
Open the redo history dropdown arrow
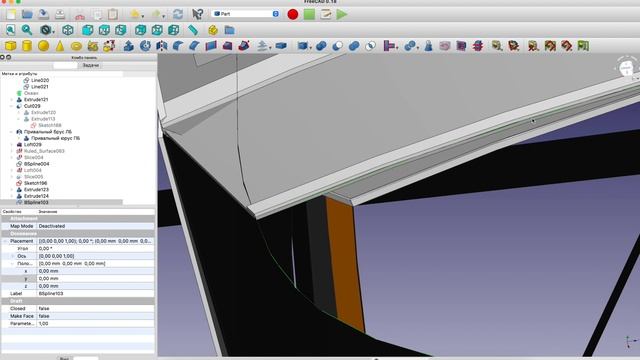coord(163,16)
